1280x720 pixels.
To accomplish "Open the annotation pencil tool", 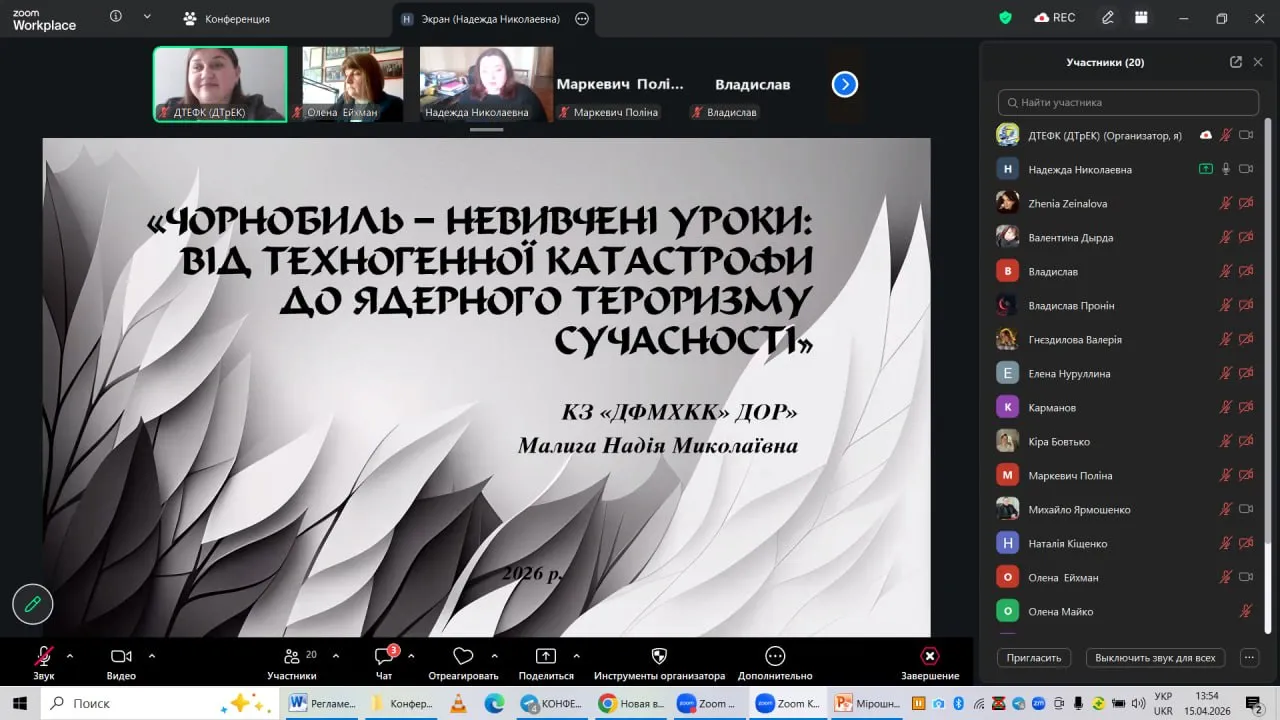I will 32,604.
